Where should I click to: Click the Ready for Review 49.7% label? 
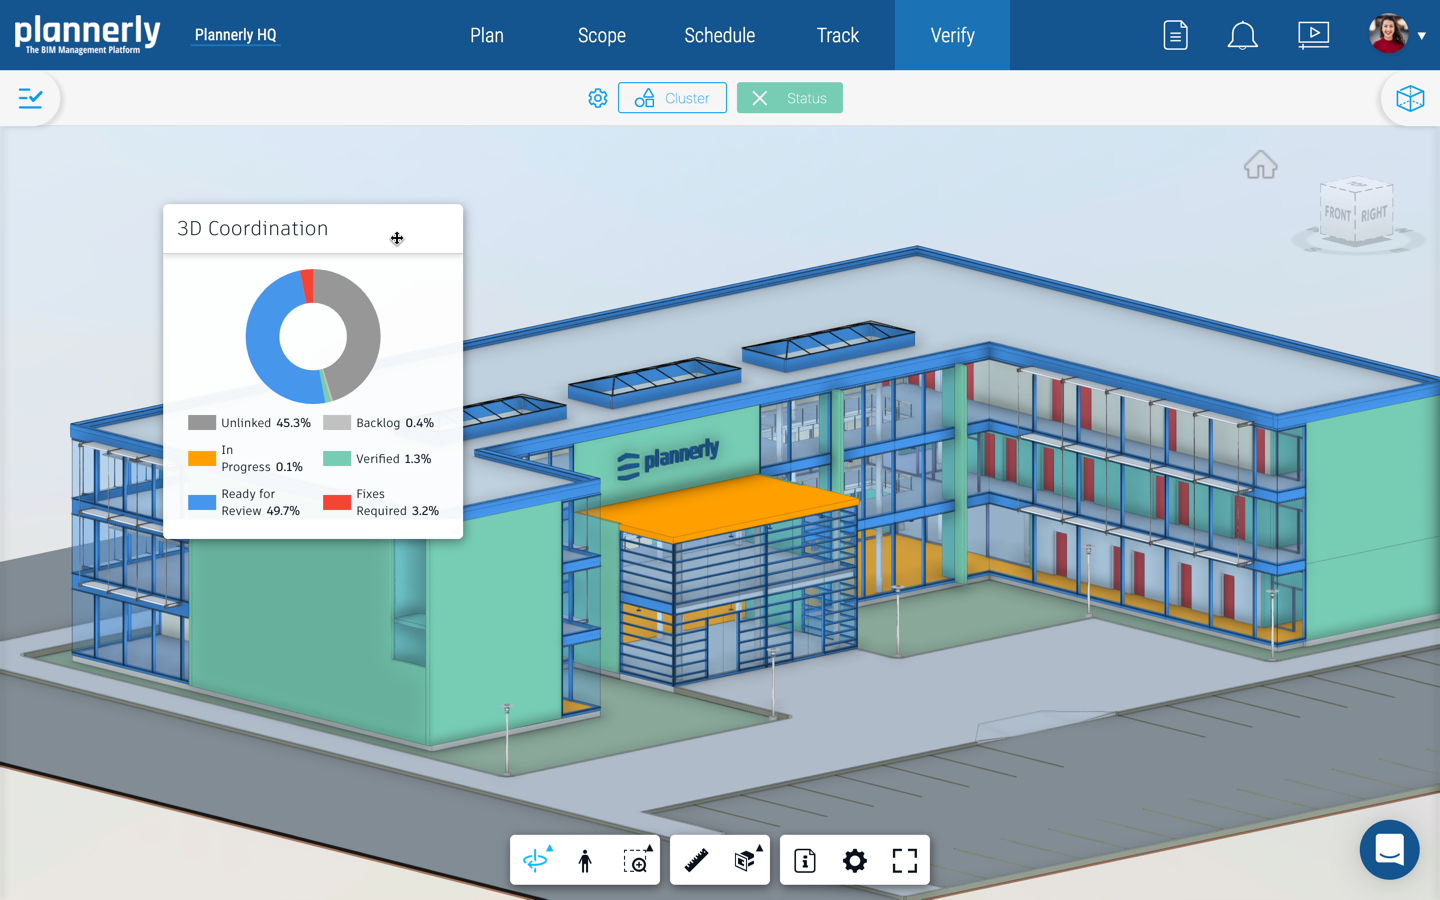pos(261,502)
